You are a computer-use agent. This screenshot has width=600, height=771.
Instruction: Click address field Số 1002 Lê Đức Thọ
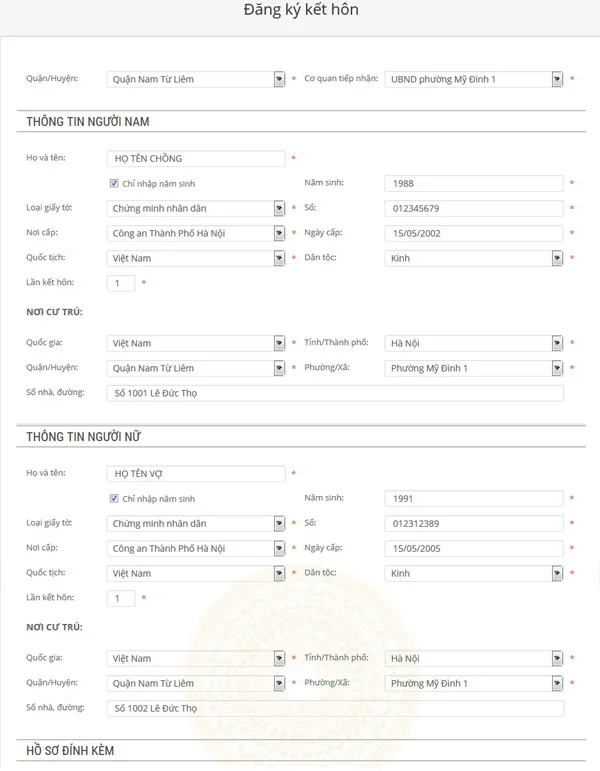[x=335, y=709]
